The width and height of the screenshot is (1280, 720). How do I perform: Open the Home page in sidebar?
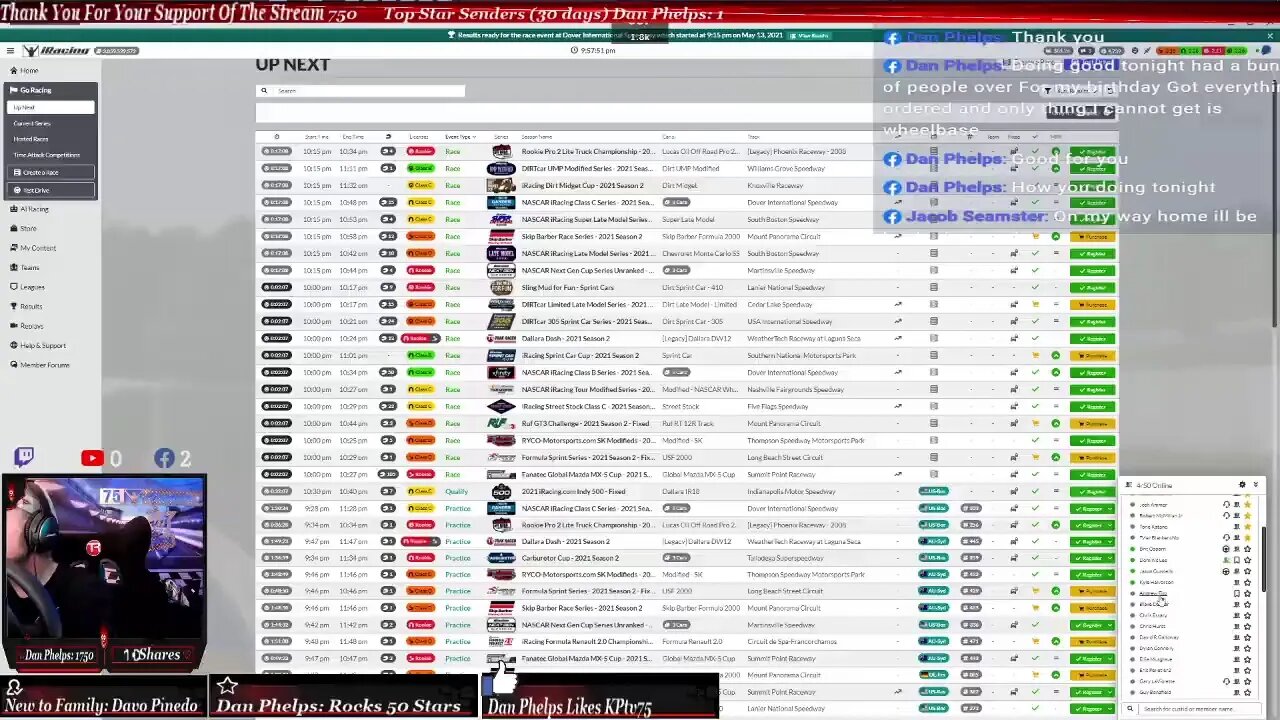24,70
